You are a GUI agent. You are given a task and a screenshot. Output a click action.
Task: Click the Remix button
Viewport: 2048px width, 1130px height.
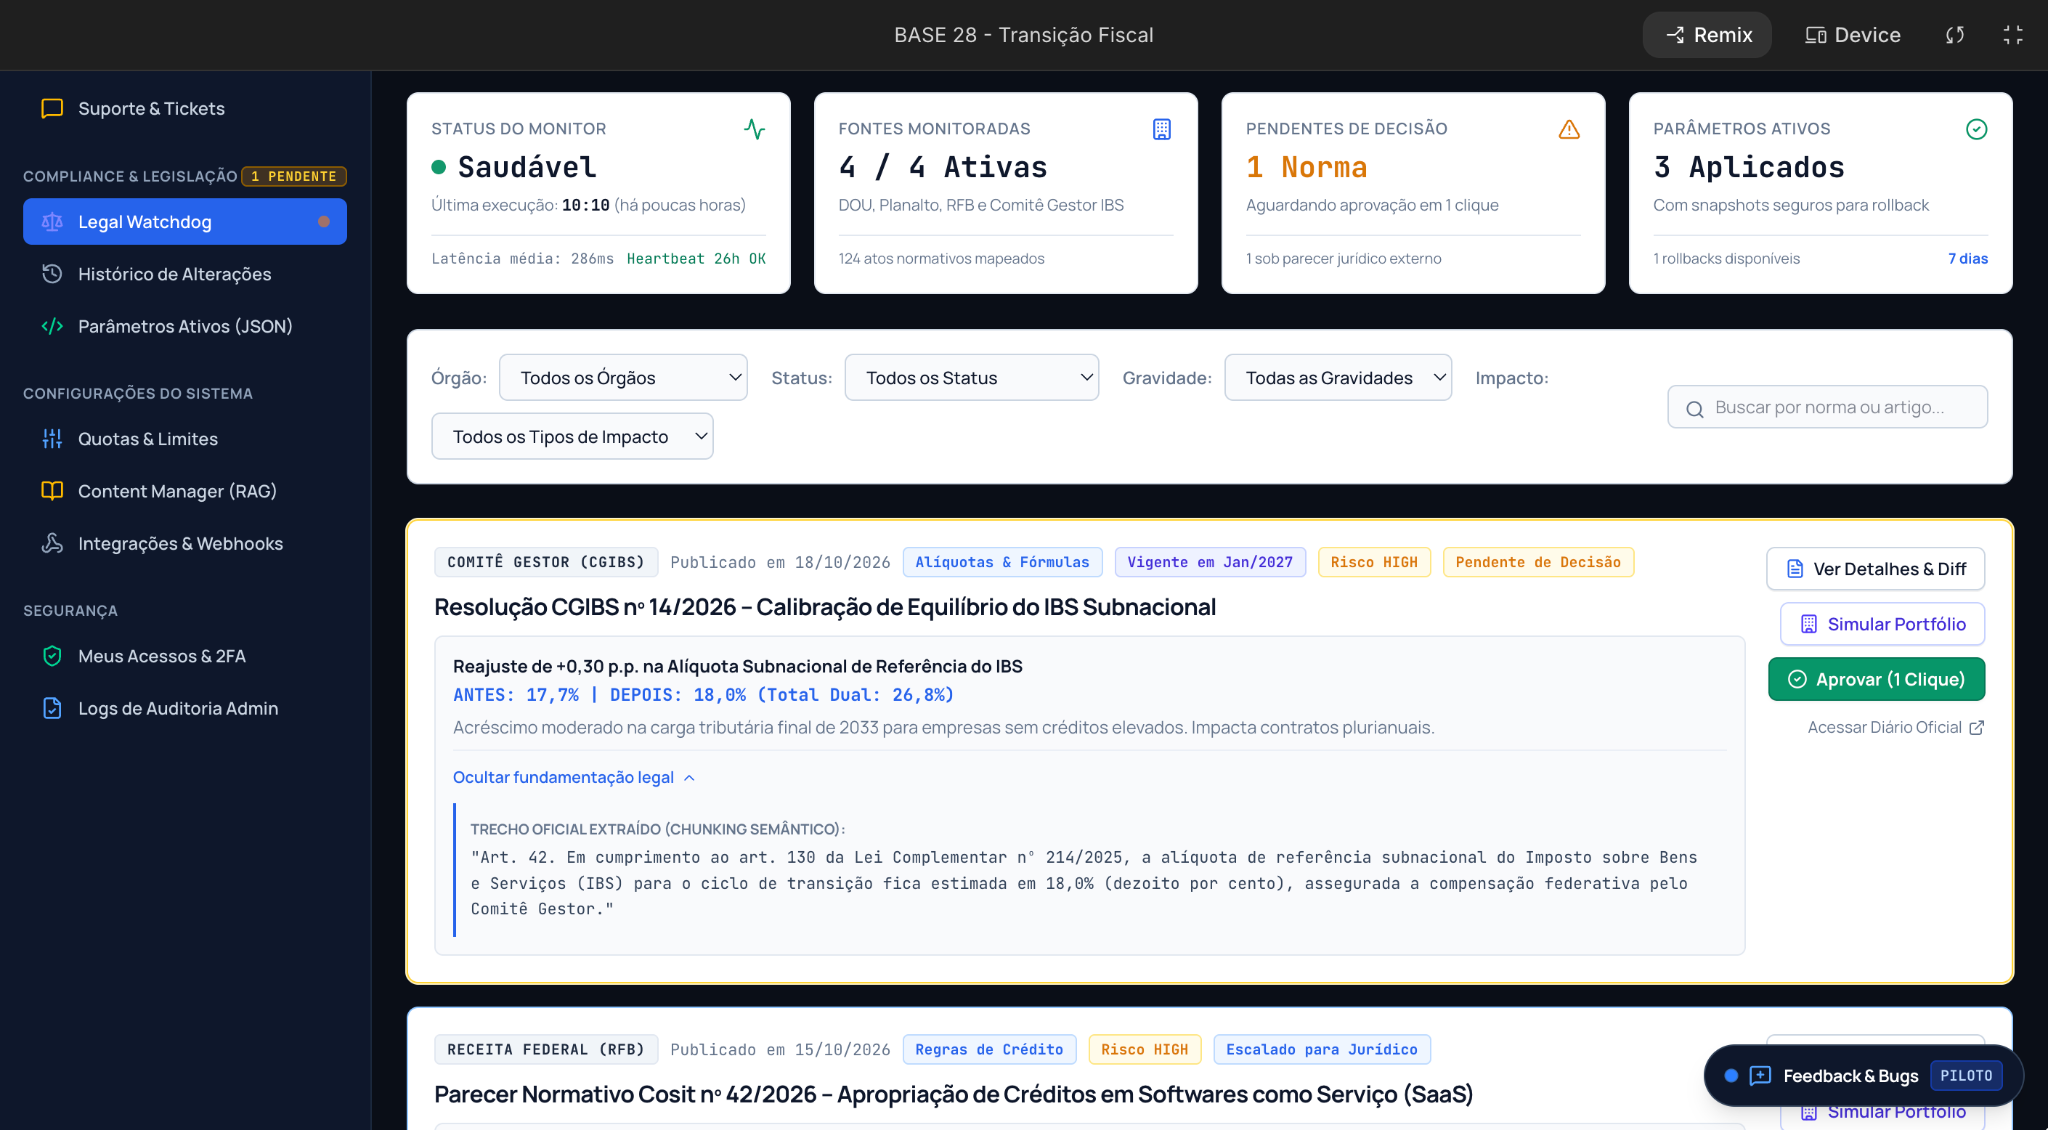click(x=1707, y=35)
